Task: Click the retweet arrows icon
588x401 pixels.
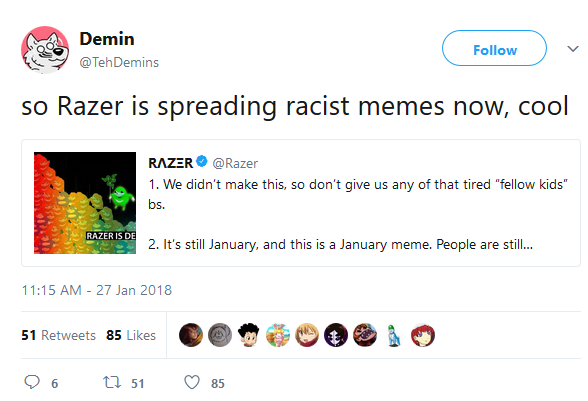Action: (x=112, y=382)
